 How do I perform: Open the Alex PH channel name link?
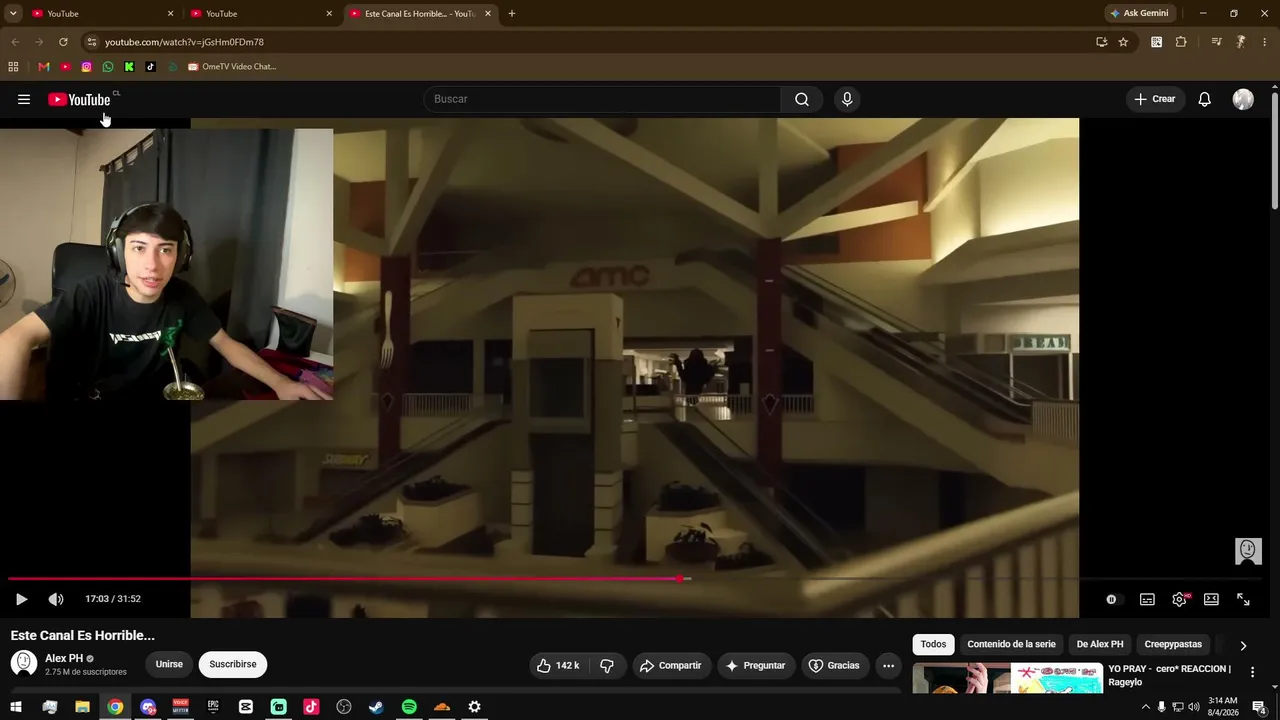(x=64, y=658)
